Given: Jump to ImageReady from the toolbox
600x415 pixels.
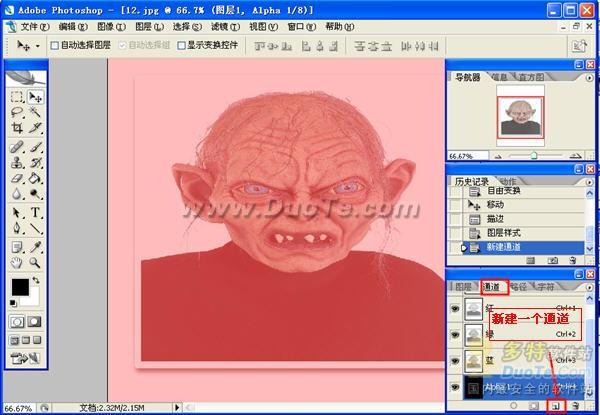Looking at the screenshot, I should point(25,358).
